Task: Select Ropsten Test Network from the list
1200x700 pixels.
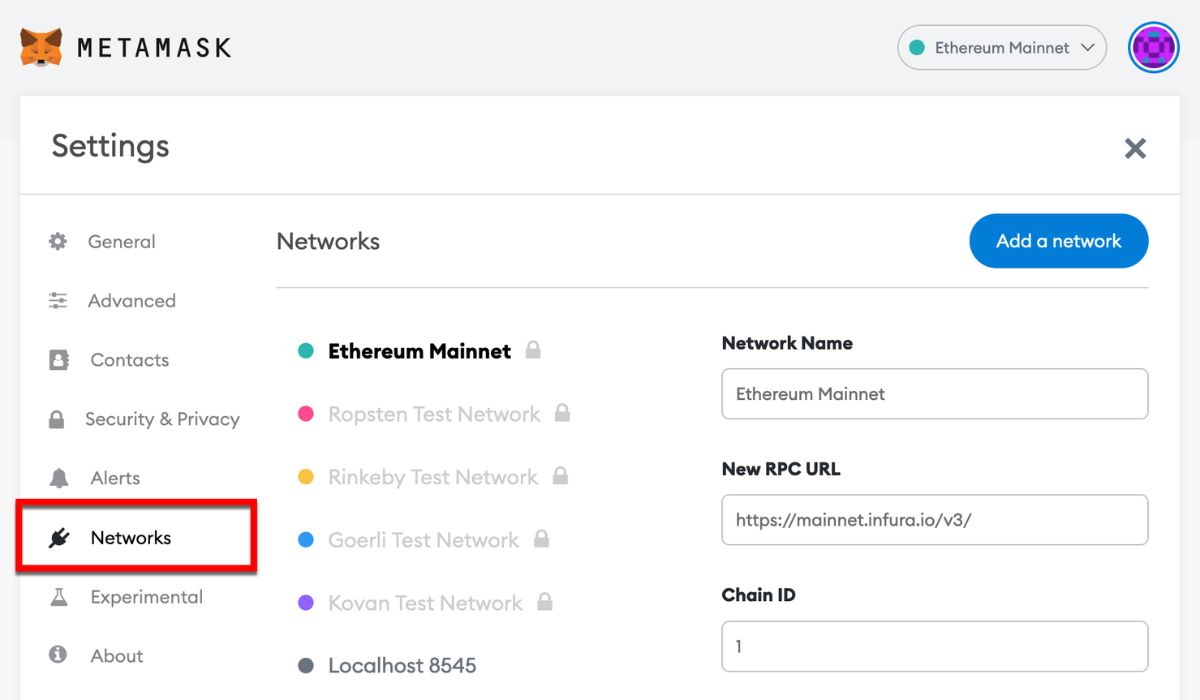Action: click(434, 413)
